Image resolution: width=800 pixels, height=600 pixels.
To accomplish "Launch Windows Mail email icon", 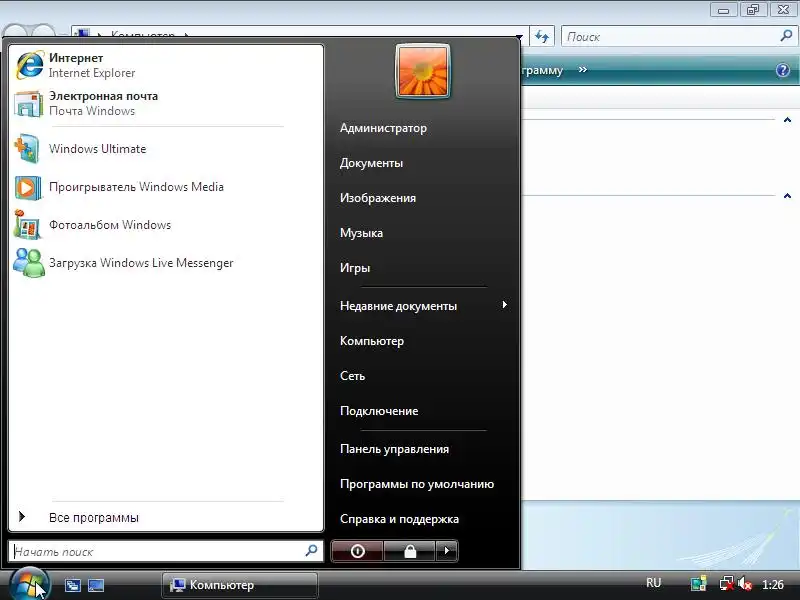I will click(29, 104).
